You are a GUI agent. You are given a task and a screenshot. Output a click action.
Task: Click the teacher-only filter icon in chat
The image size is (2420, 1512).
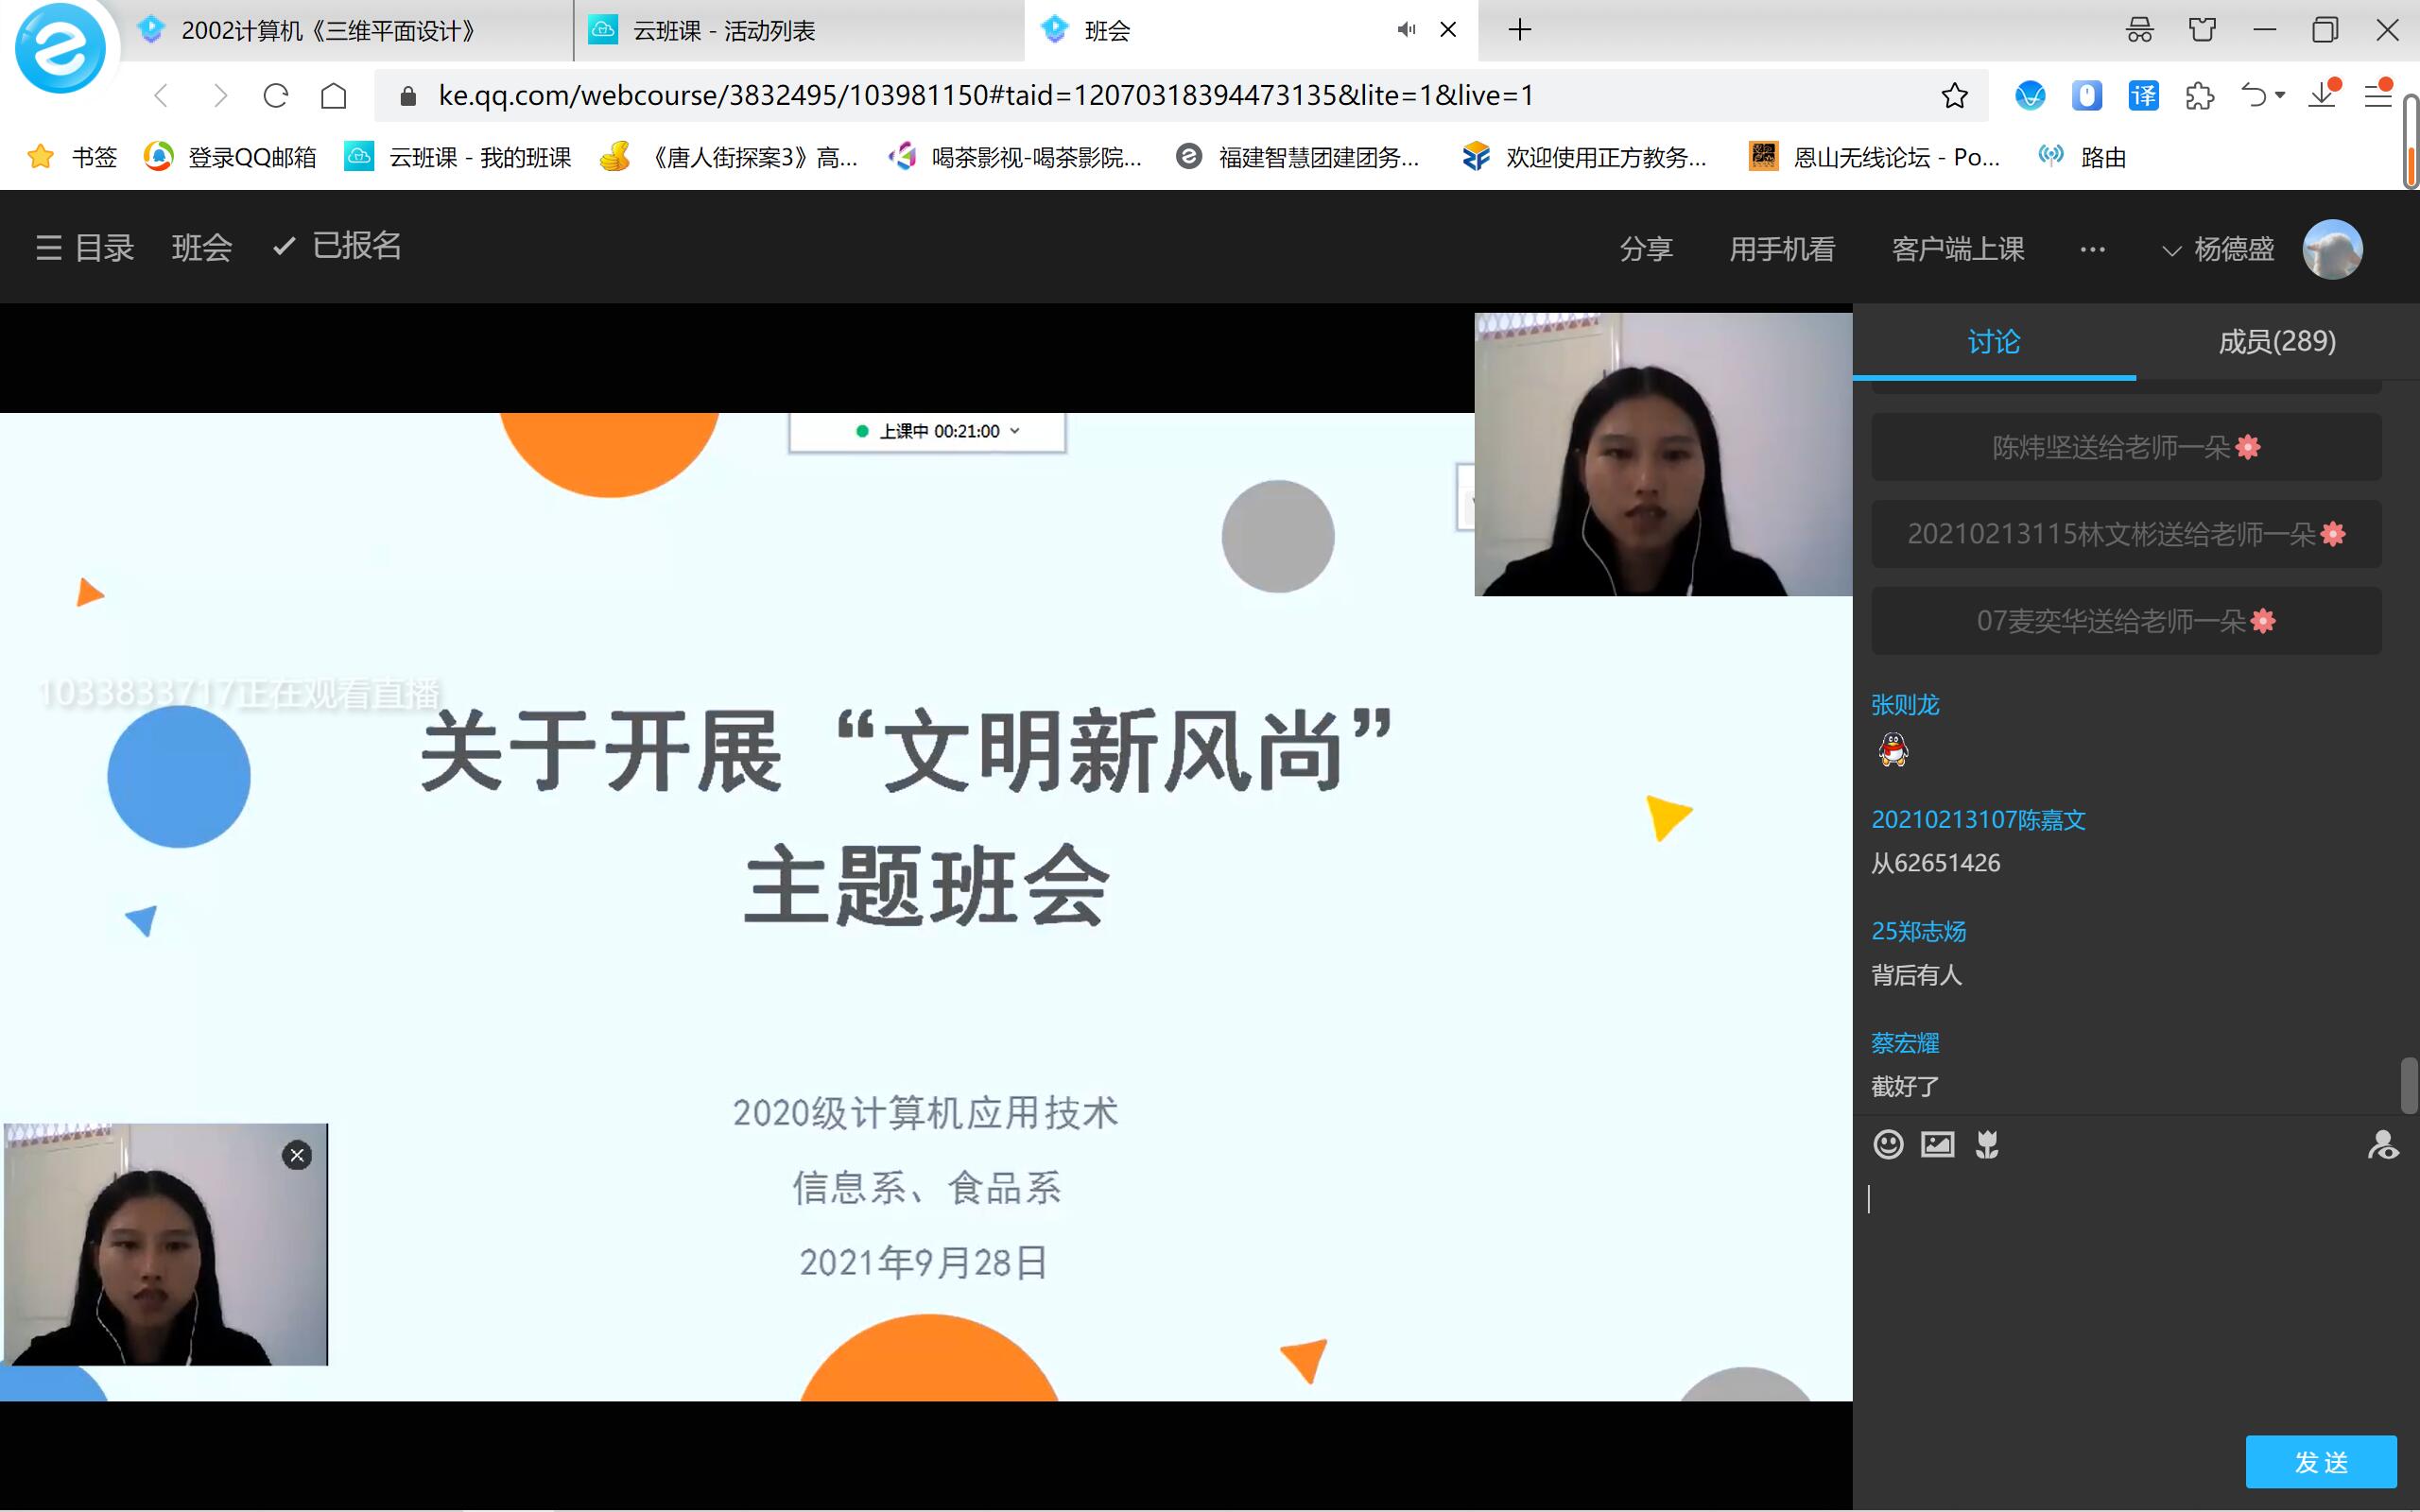[2382, 1144]
